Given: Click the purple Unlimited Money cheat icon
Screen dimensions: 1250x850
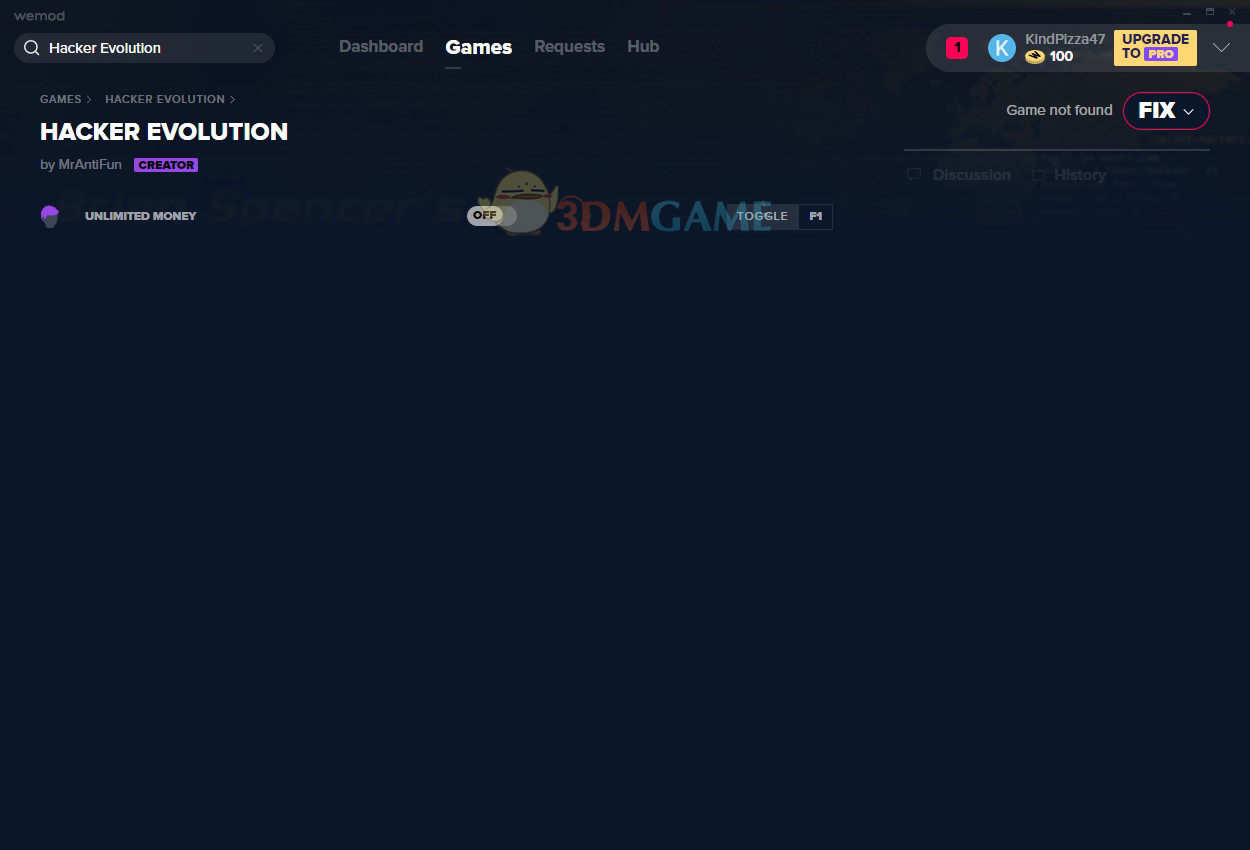Looking at the screenshot, I should point(50,216).
